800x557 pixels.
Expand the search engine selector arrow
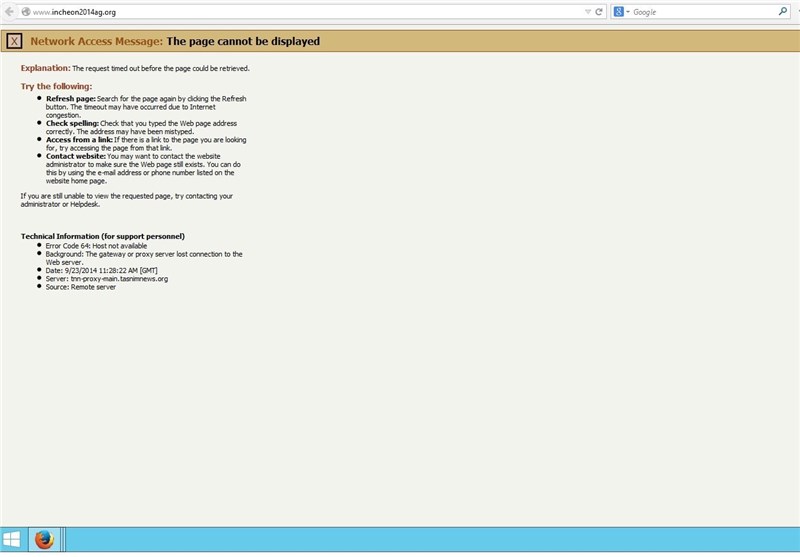629,12
